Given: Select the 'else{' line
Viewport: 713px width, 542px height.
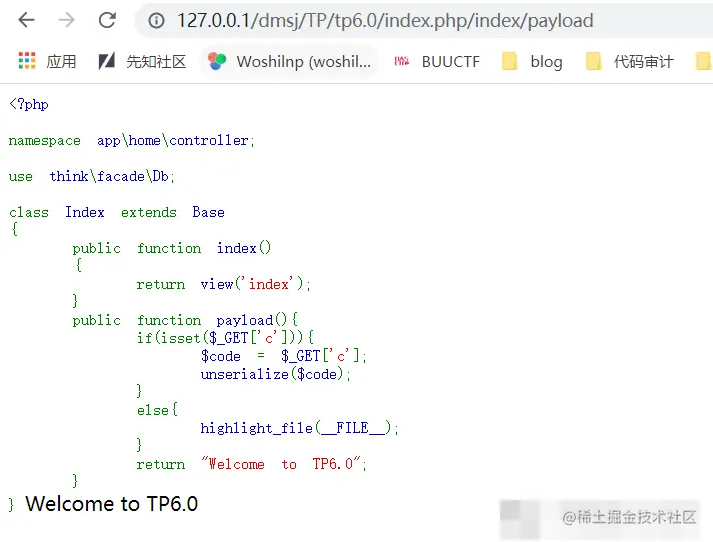Looking at the screenshot, I should pos(157,410).
